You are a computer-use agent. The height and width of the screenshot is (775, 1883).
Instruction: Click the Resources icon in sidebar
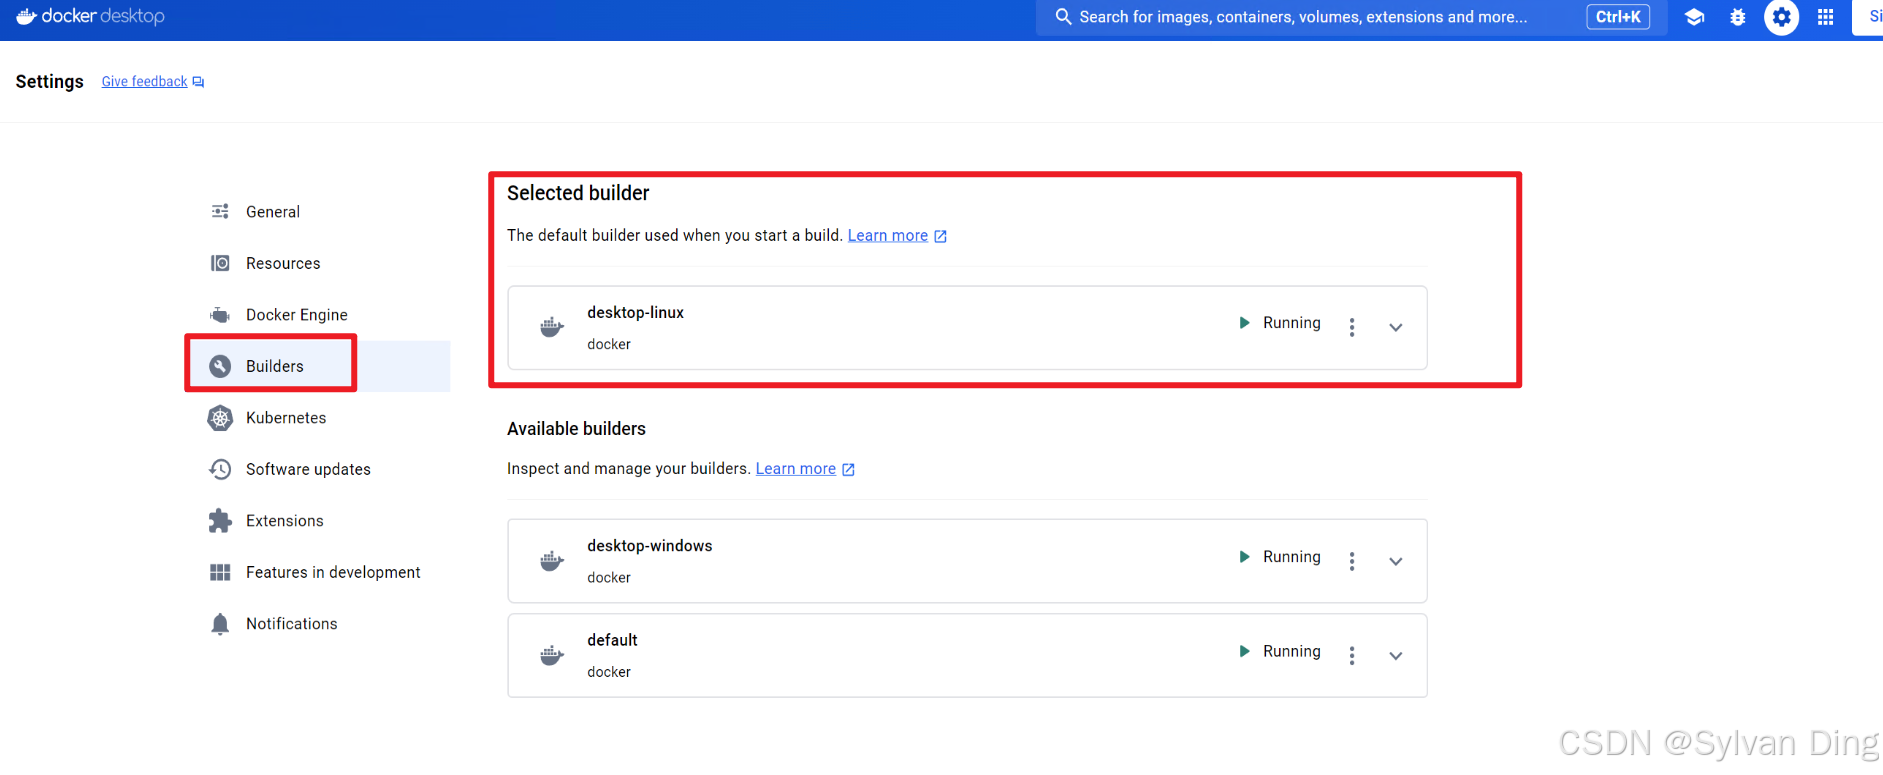tap(220, 263)
